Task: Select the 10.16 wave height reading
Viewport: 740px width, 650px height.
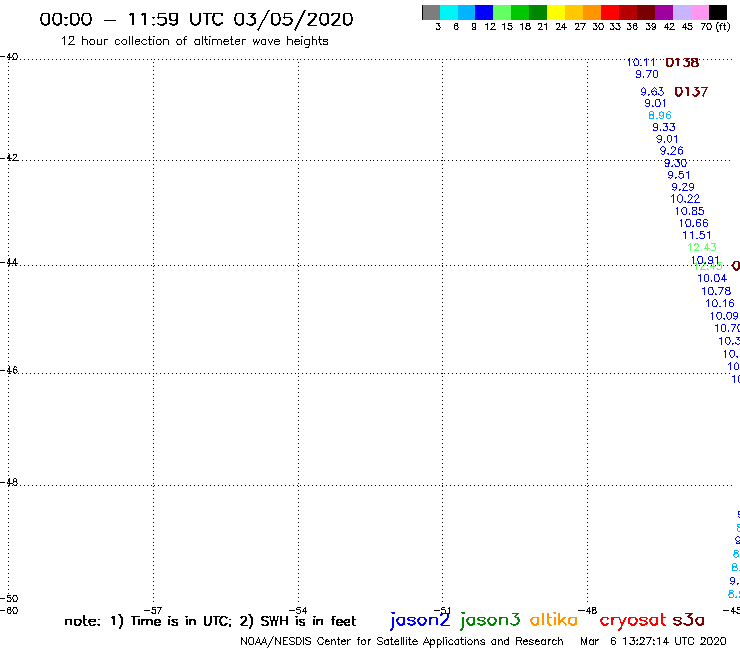Action: pos(720,303)
